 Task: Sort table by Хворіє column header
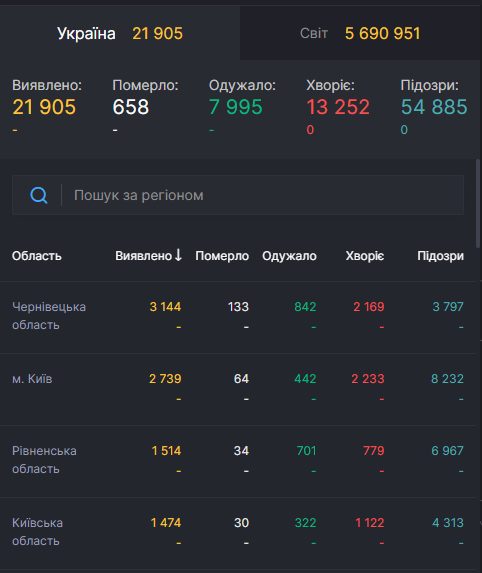[365, 256]
